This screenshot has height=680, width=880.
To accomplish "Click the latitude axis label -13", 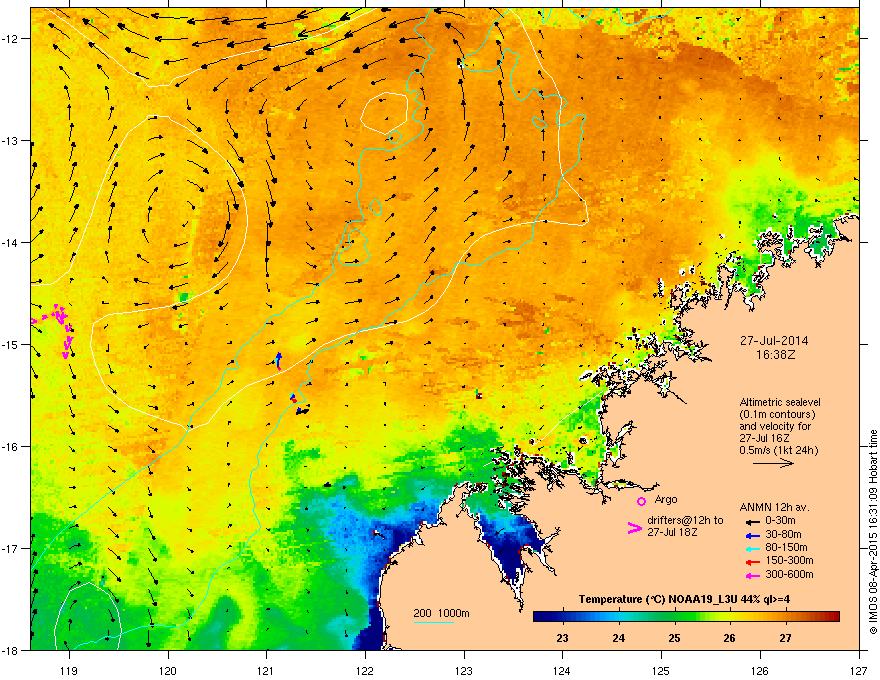I will pos(11,140).
